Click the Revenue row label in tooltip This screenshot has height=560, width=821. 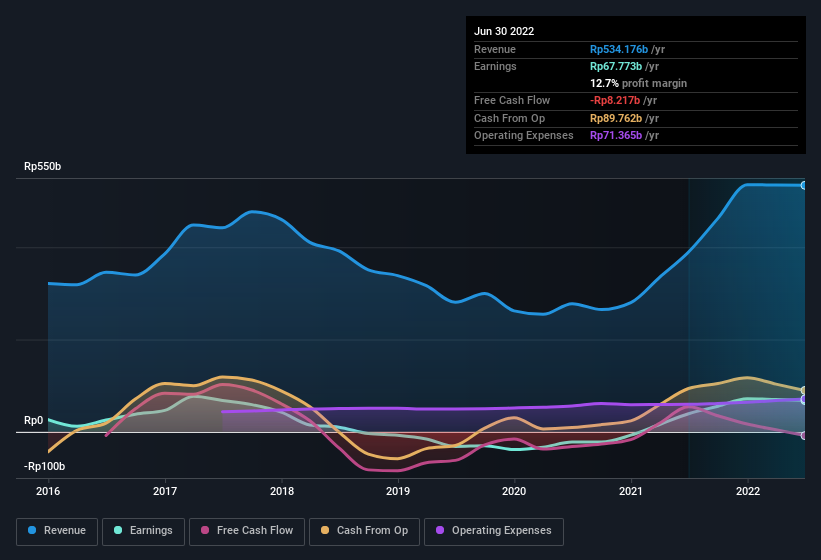pos(495,49)
